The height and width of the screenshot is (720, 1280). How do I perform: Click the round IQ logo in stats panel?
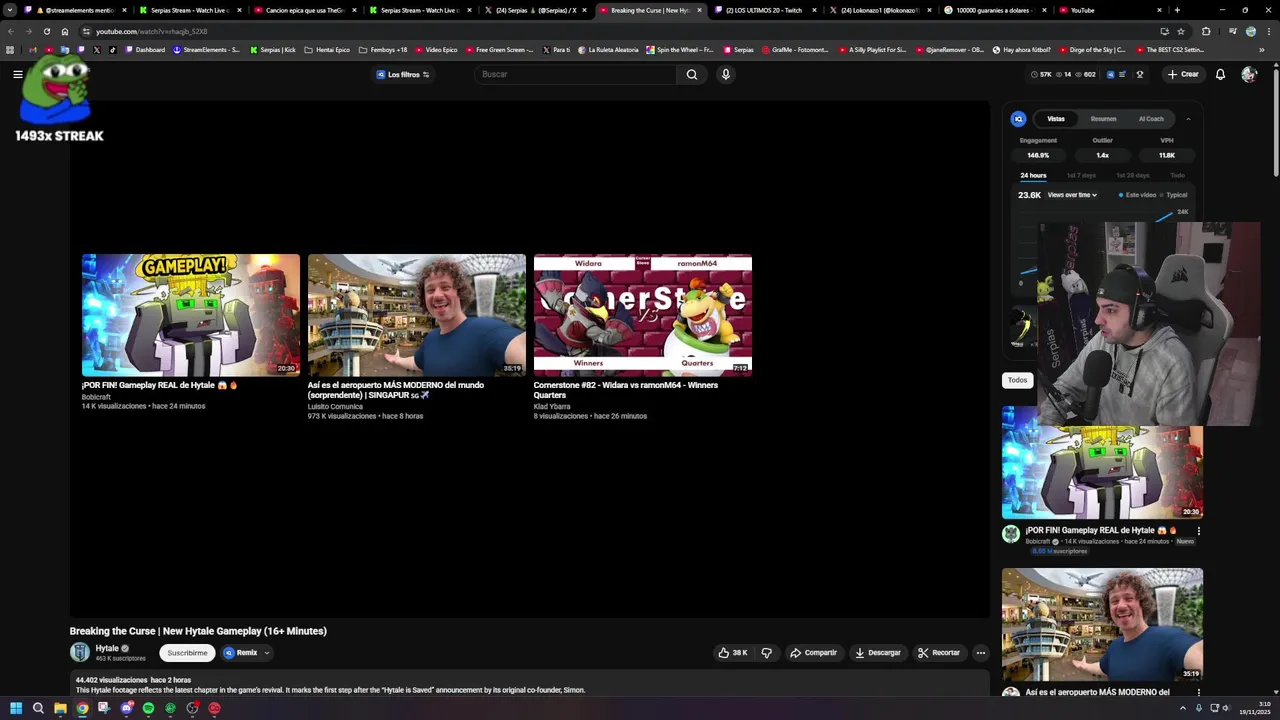click(1018, 119)
